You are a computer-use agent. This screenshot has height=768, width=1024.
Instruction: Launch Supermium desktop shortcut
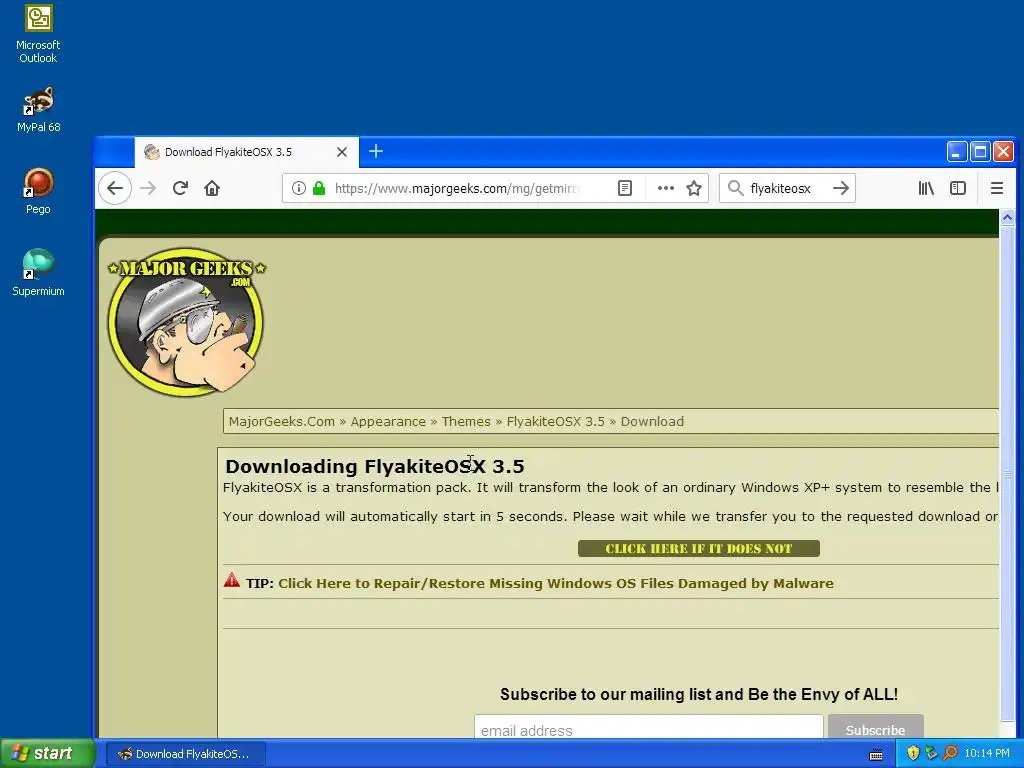(38, 273)
